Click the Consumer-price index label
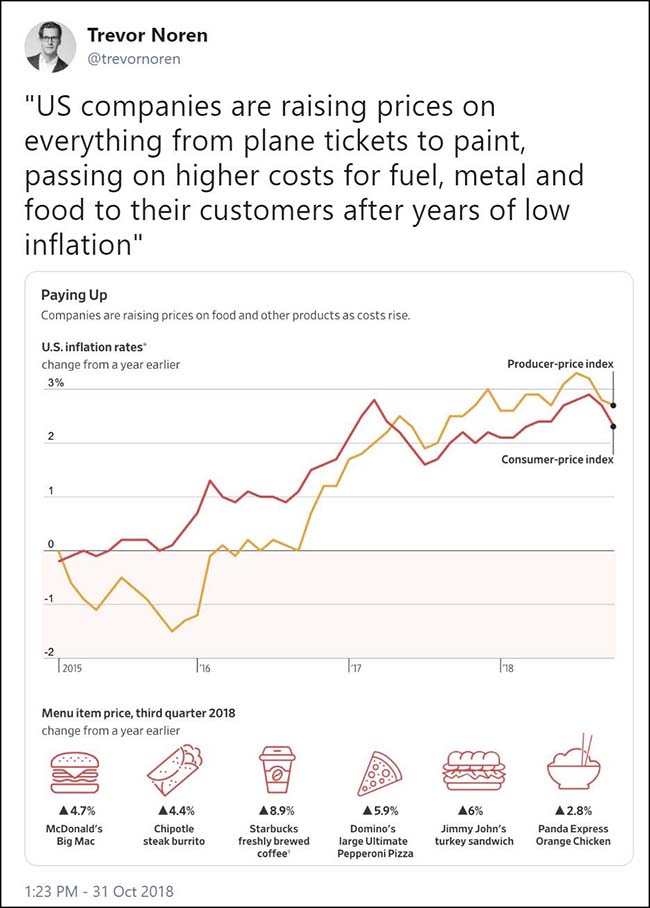 click(x=558, y=459)
